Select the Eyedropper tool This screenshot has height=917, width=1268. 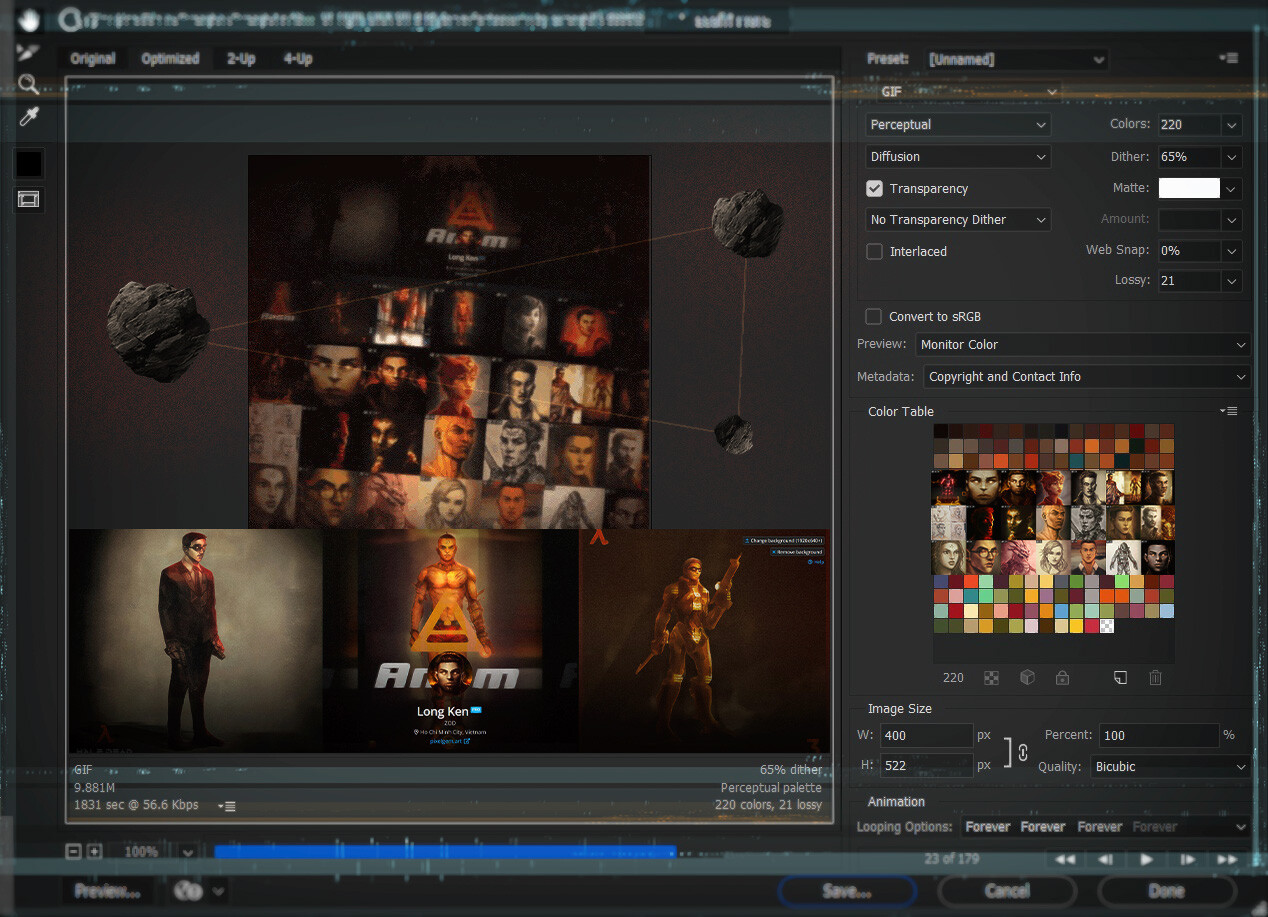coord(28,118)
